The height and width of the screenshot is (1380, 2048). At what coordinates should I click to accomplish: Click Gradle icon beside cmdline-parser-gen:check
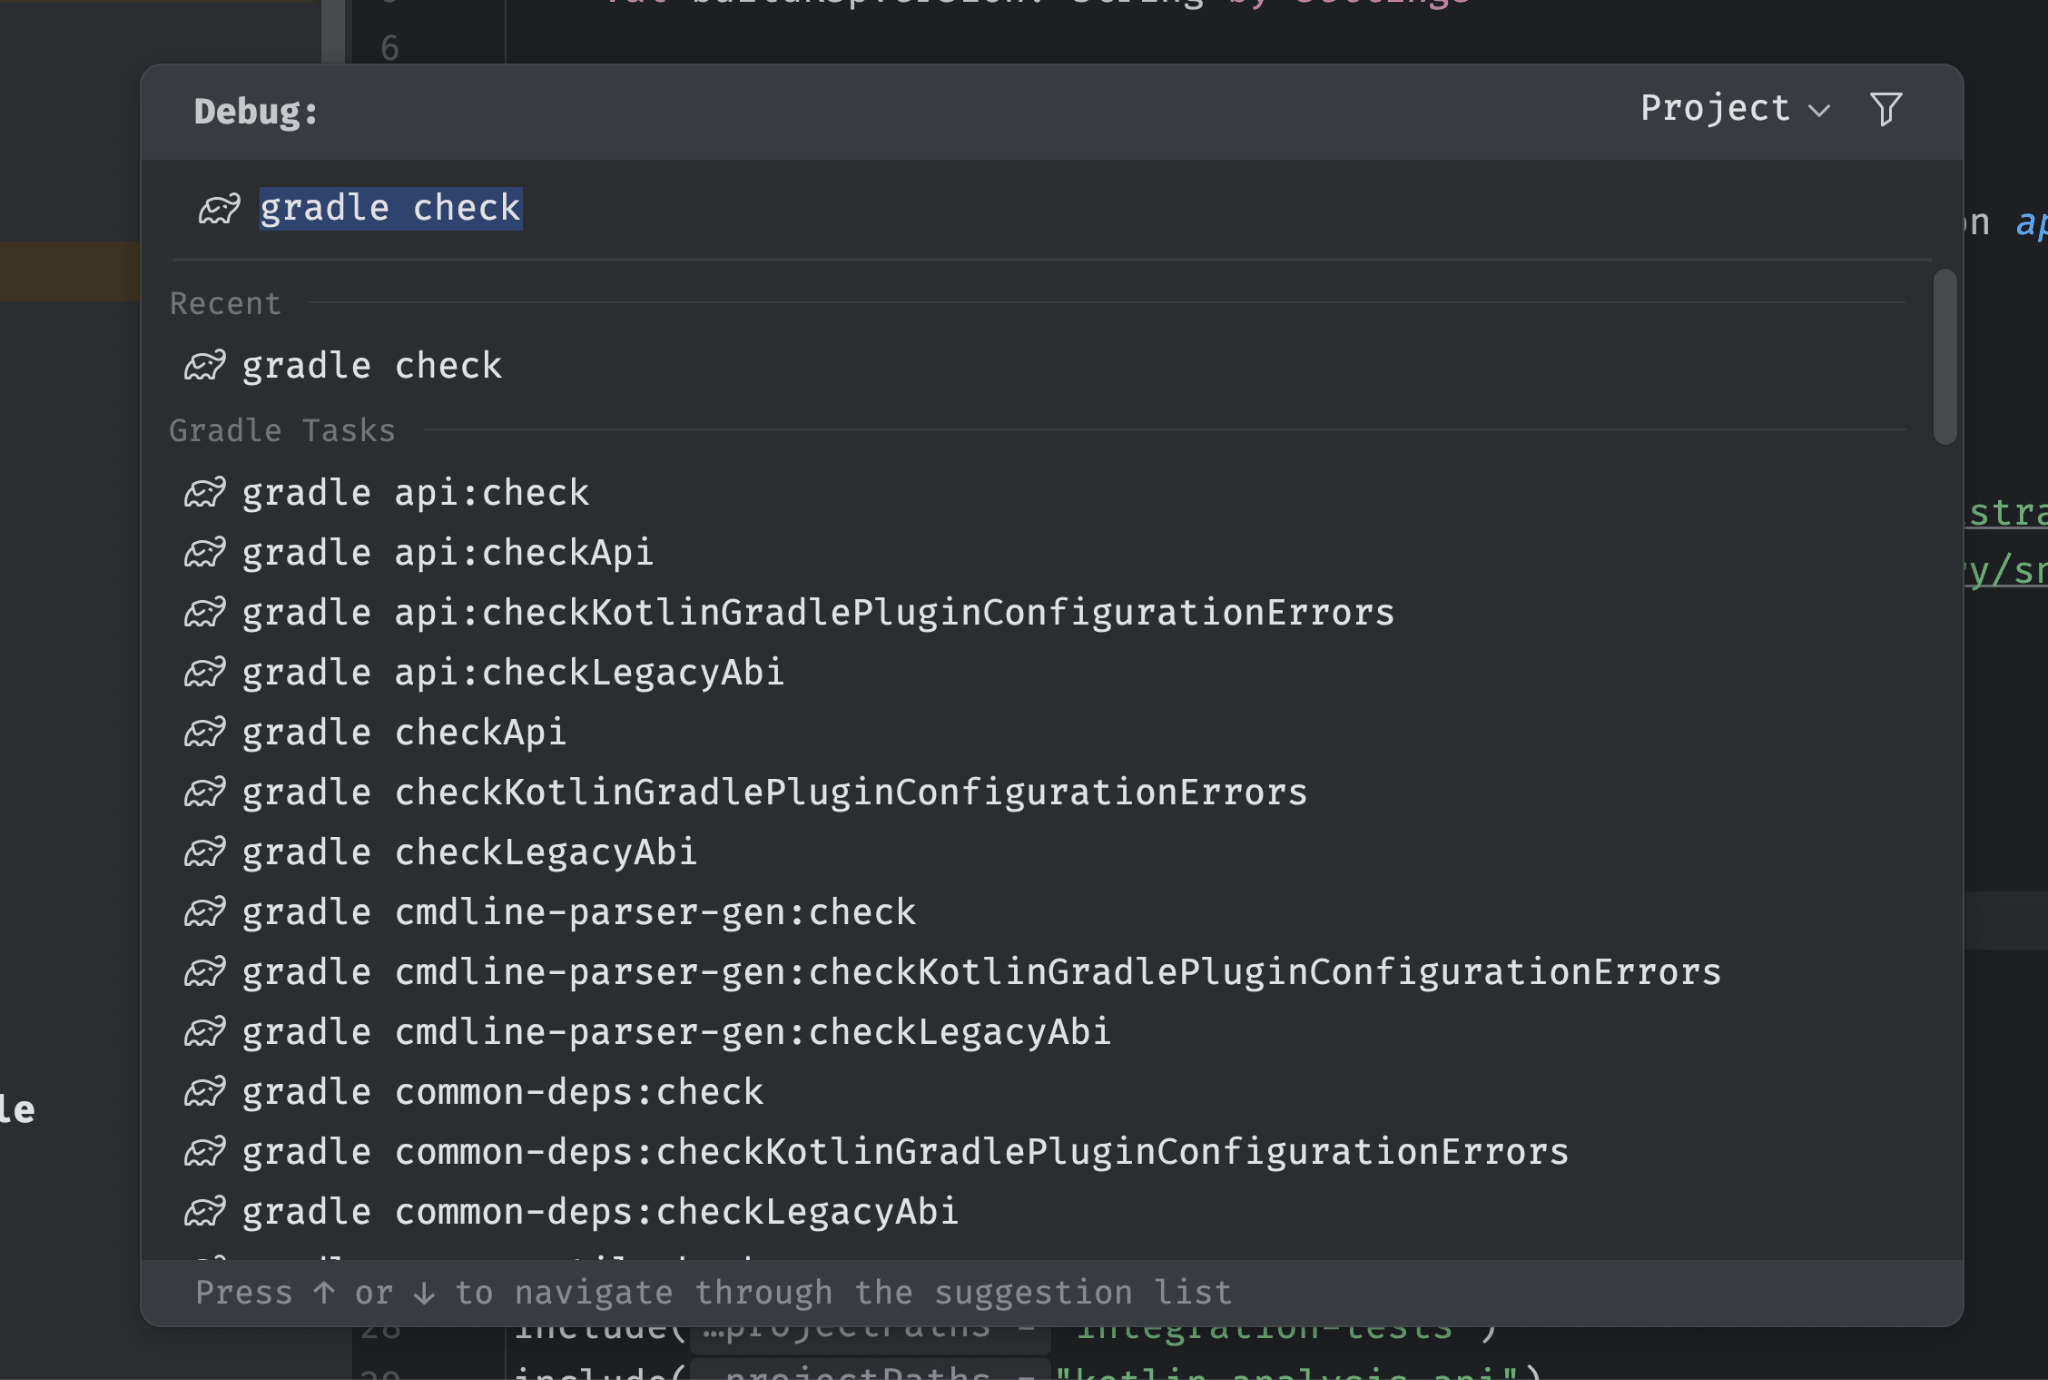tap(205, 913)
